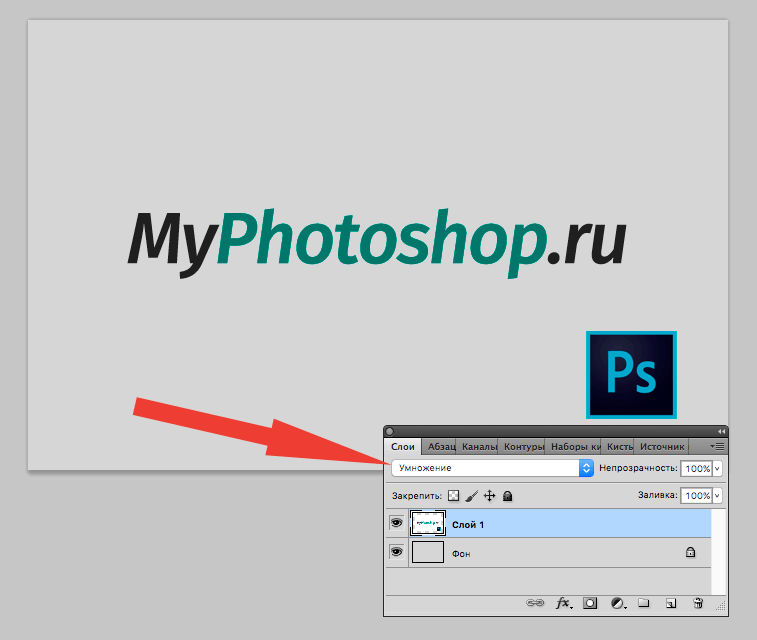Toggle lock position move icon
Image resolution: width=757 pixels, height=640 pixels.
click(x=489, y=495)
